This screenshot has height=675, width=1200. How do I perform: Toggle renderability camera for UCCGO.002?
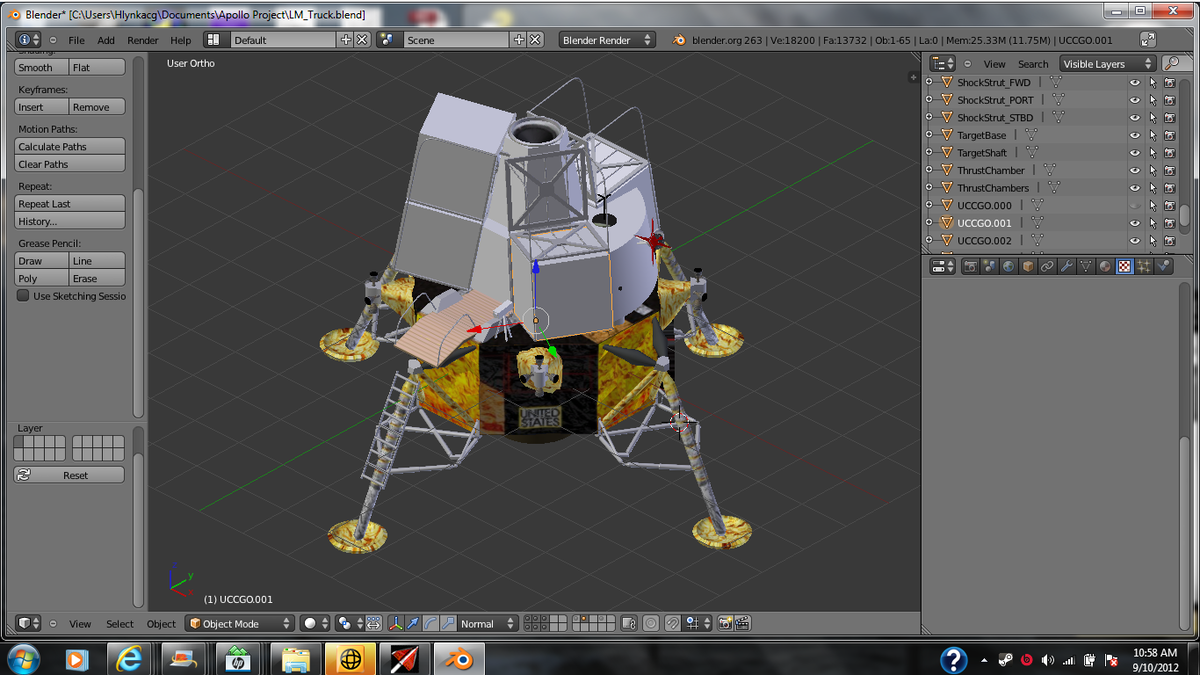(x=1169, y=240)
